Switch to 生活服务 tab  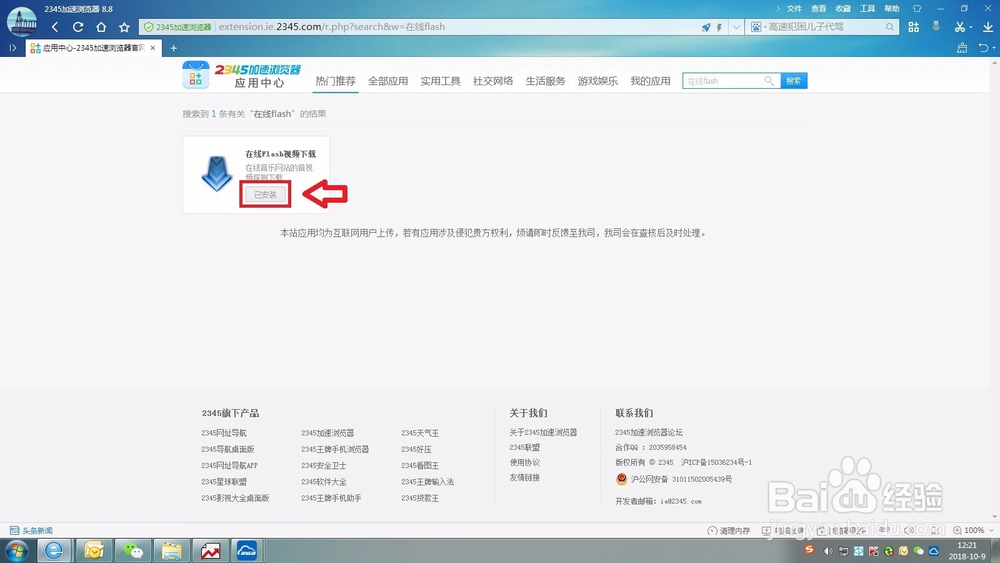pos(545,81)
